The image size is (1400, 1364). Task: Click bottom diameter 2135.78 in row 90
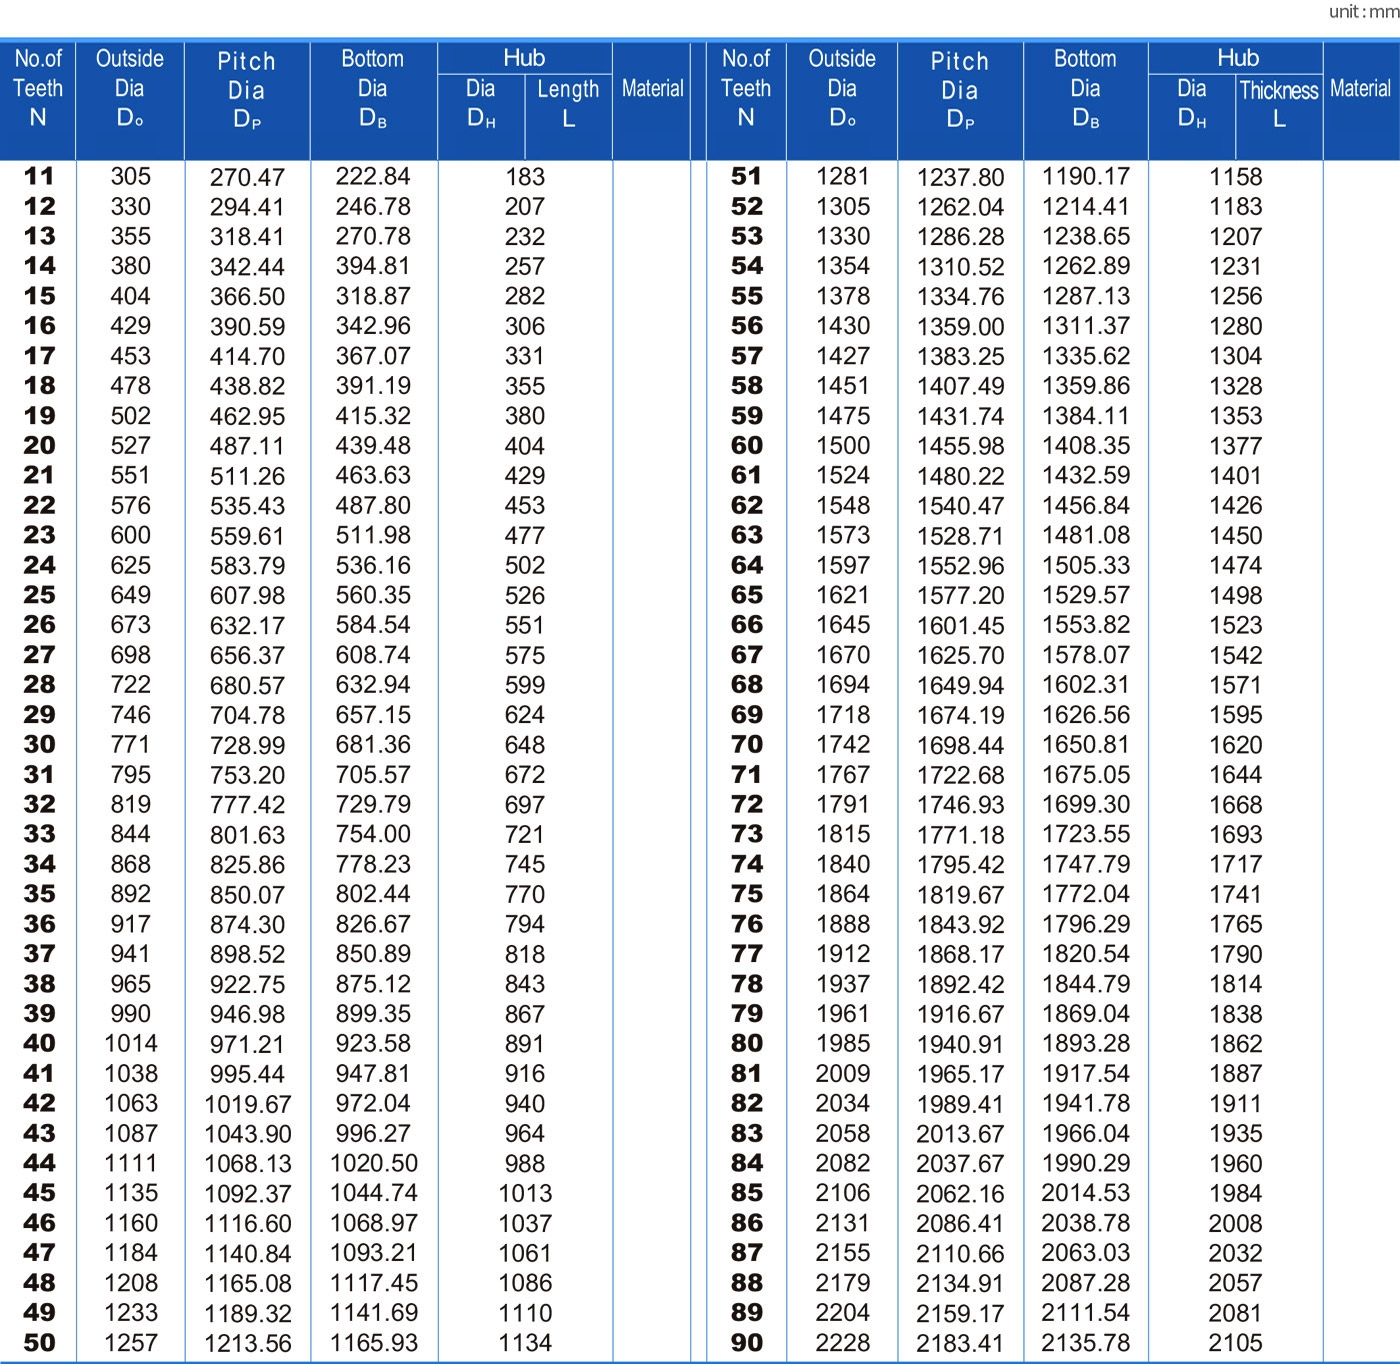[1085, 1341]
